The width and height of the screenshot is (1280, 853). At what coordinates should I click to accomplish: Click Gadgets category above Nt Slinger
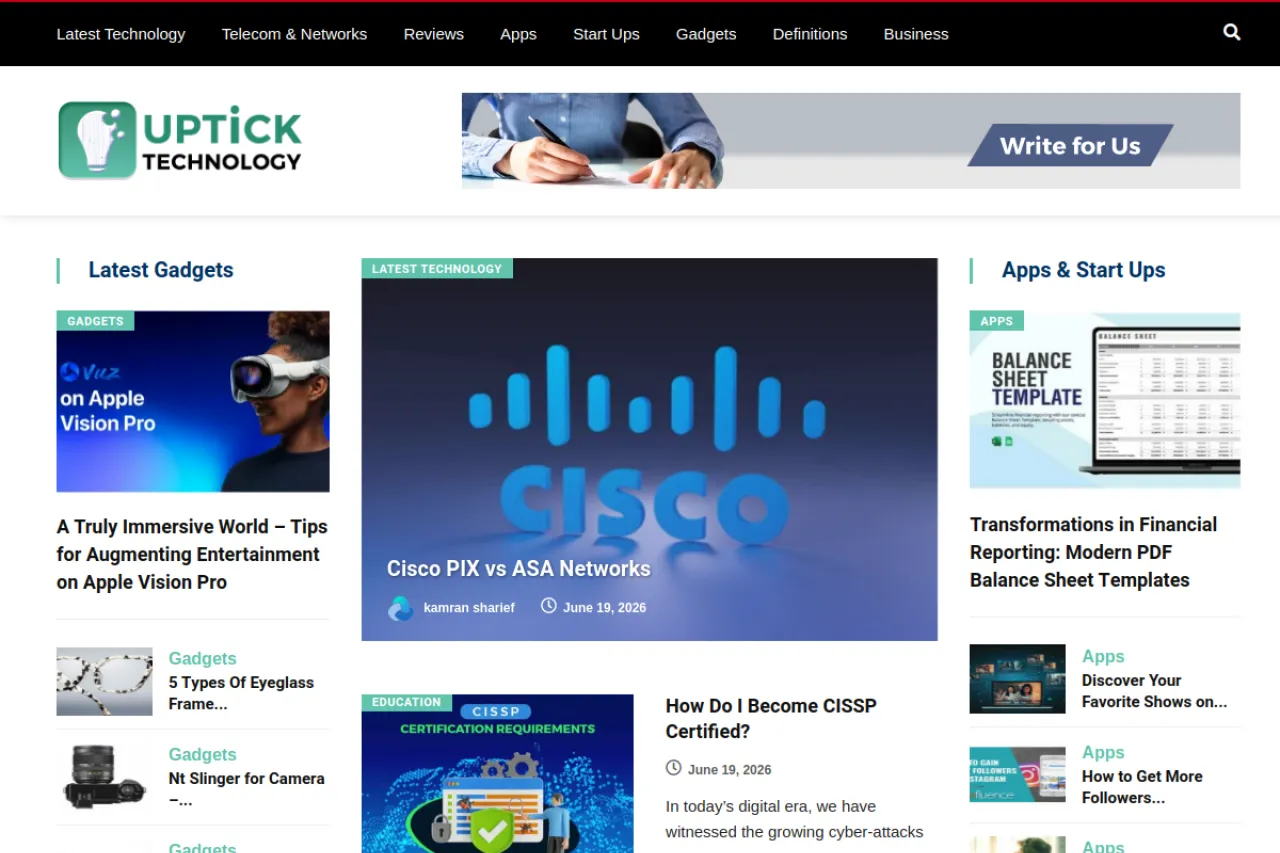(203, 754)
